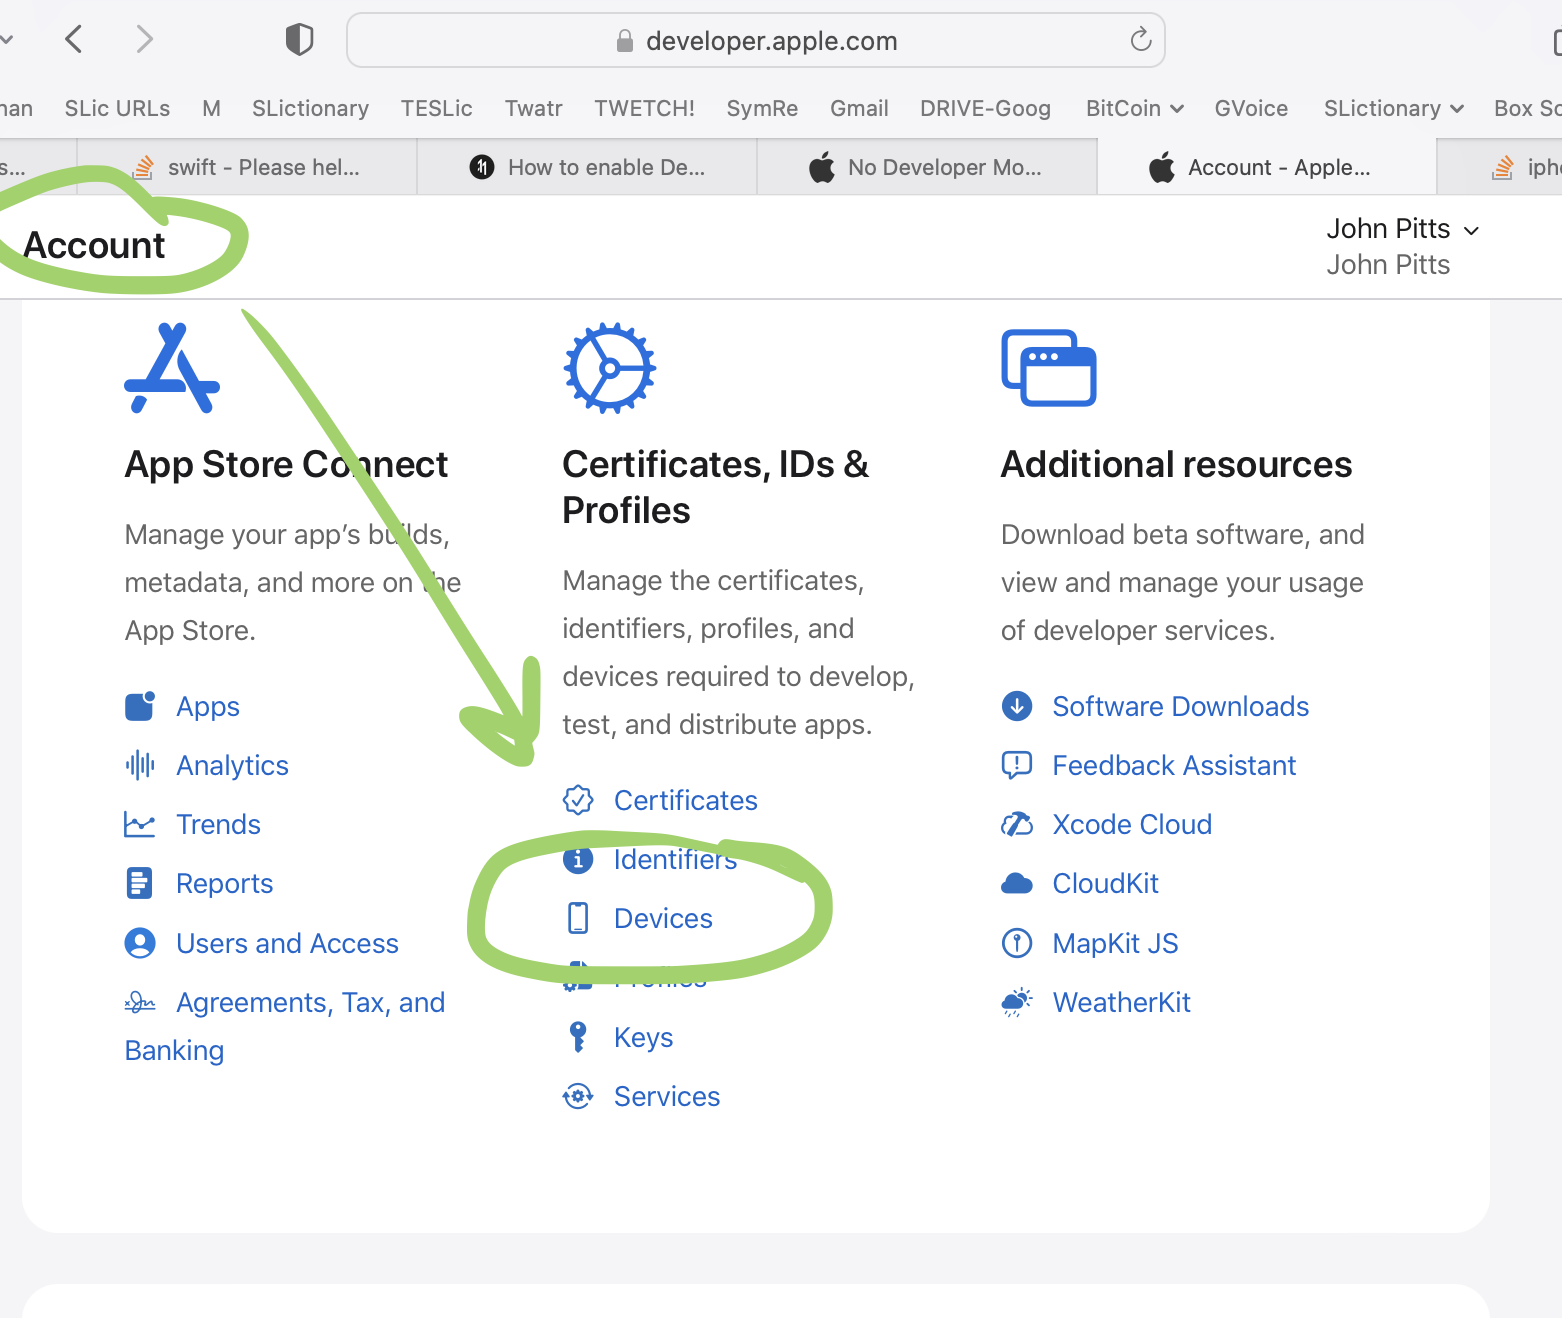The width and height of the screenshot is (1562, 1318).
Task: Open the Keys link
Action: click(x=643, y=1037)
